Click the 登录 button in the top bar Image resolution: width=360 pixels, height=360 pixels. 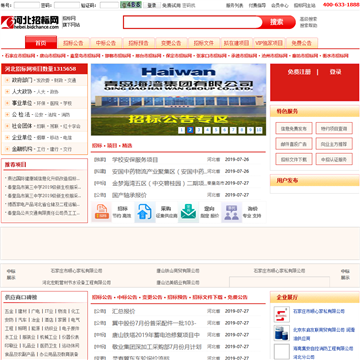click(152, 5)
